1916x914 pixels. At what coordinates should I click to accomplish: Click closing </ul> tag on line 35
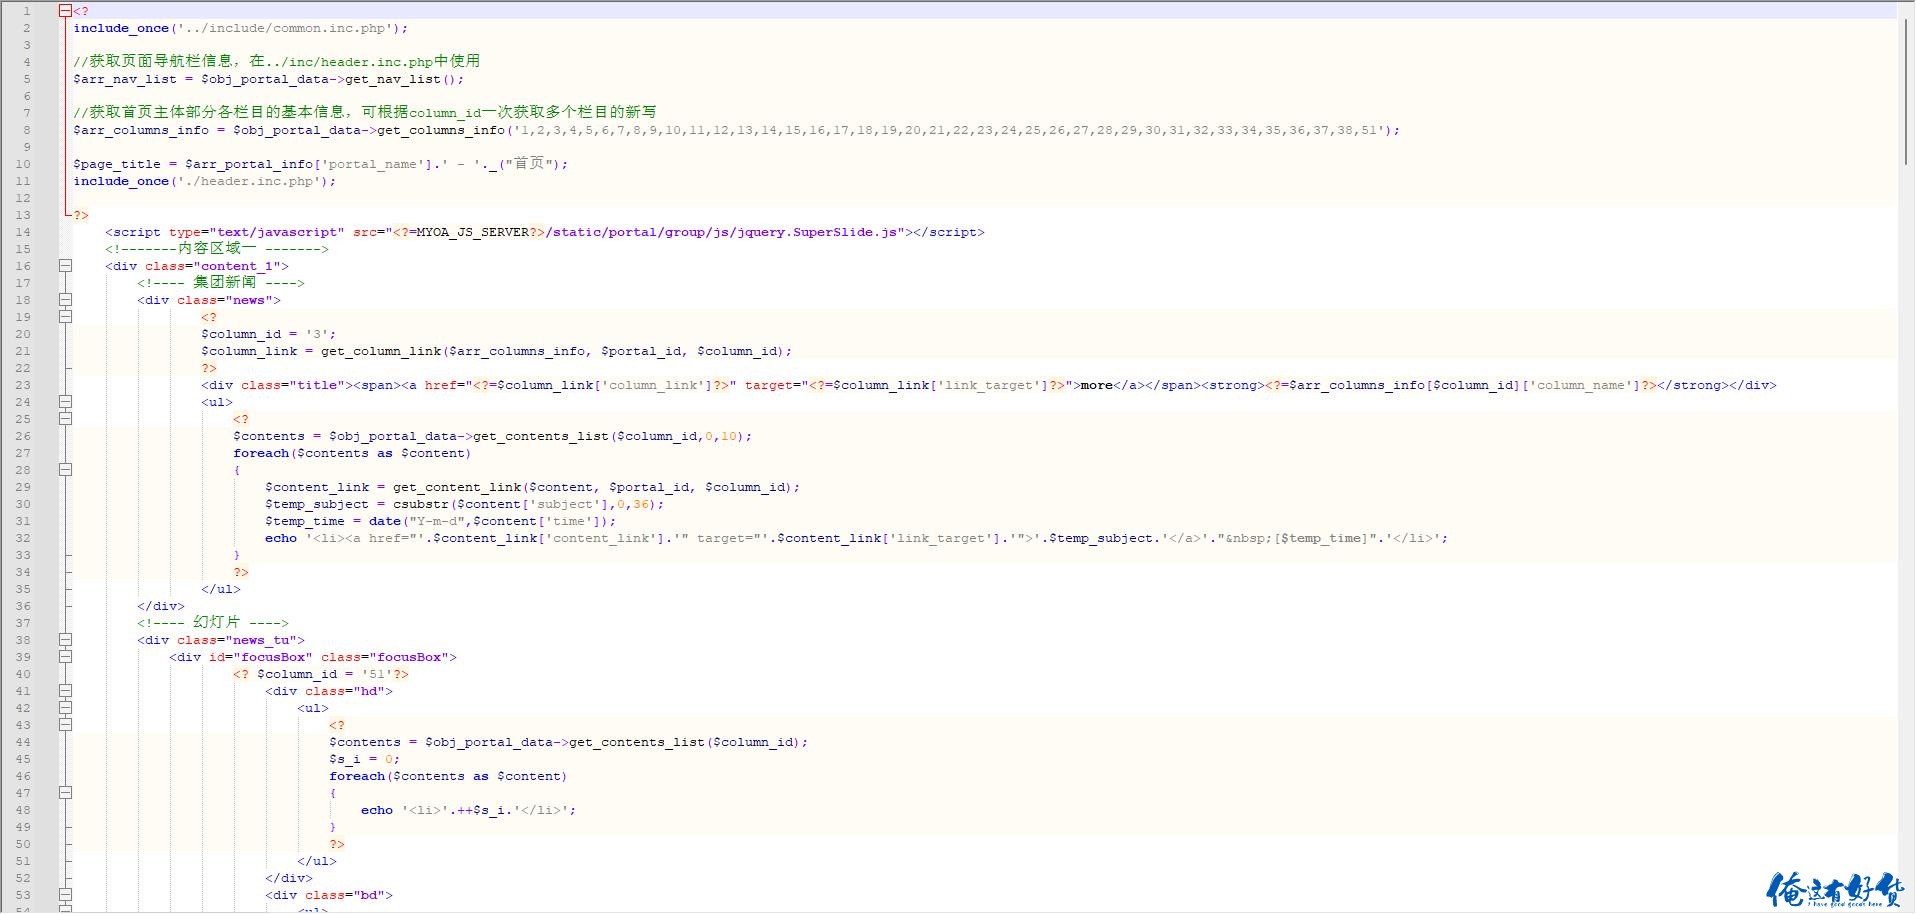(221, 589)
